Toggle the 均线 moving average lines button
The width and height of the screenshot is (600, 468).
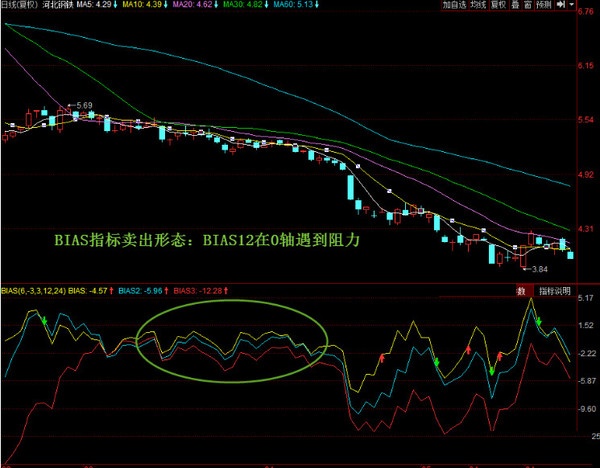tap(478, 5)
